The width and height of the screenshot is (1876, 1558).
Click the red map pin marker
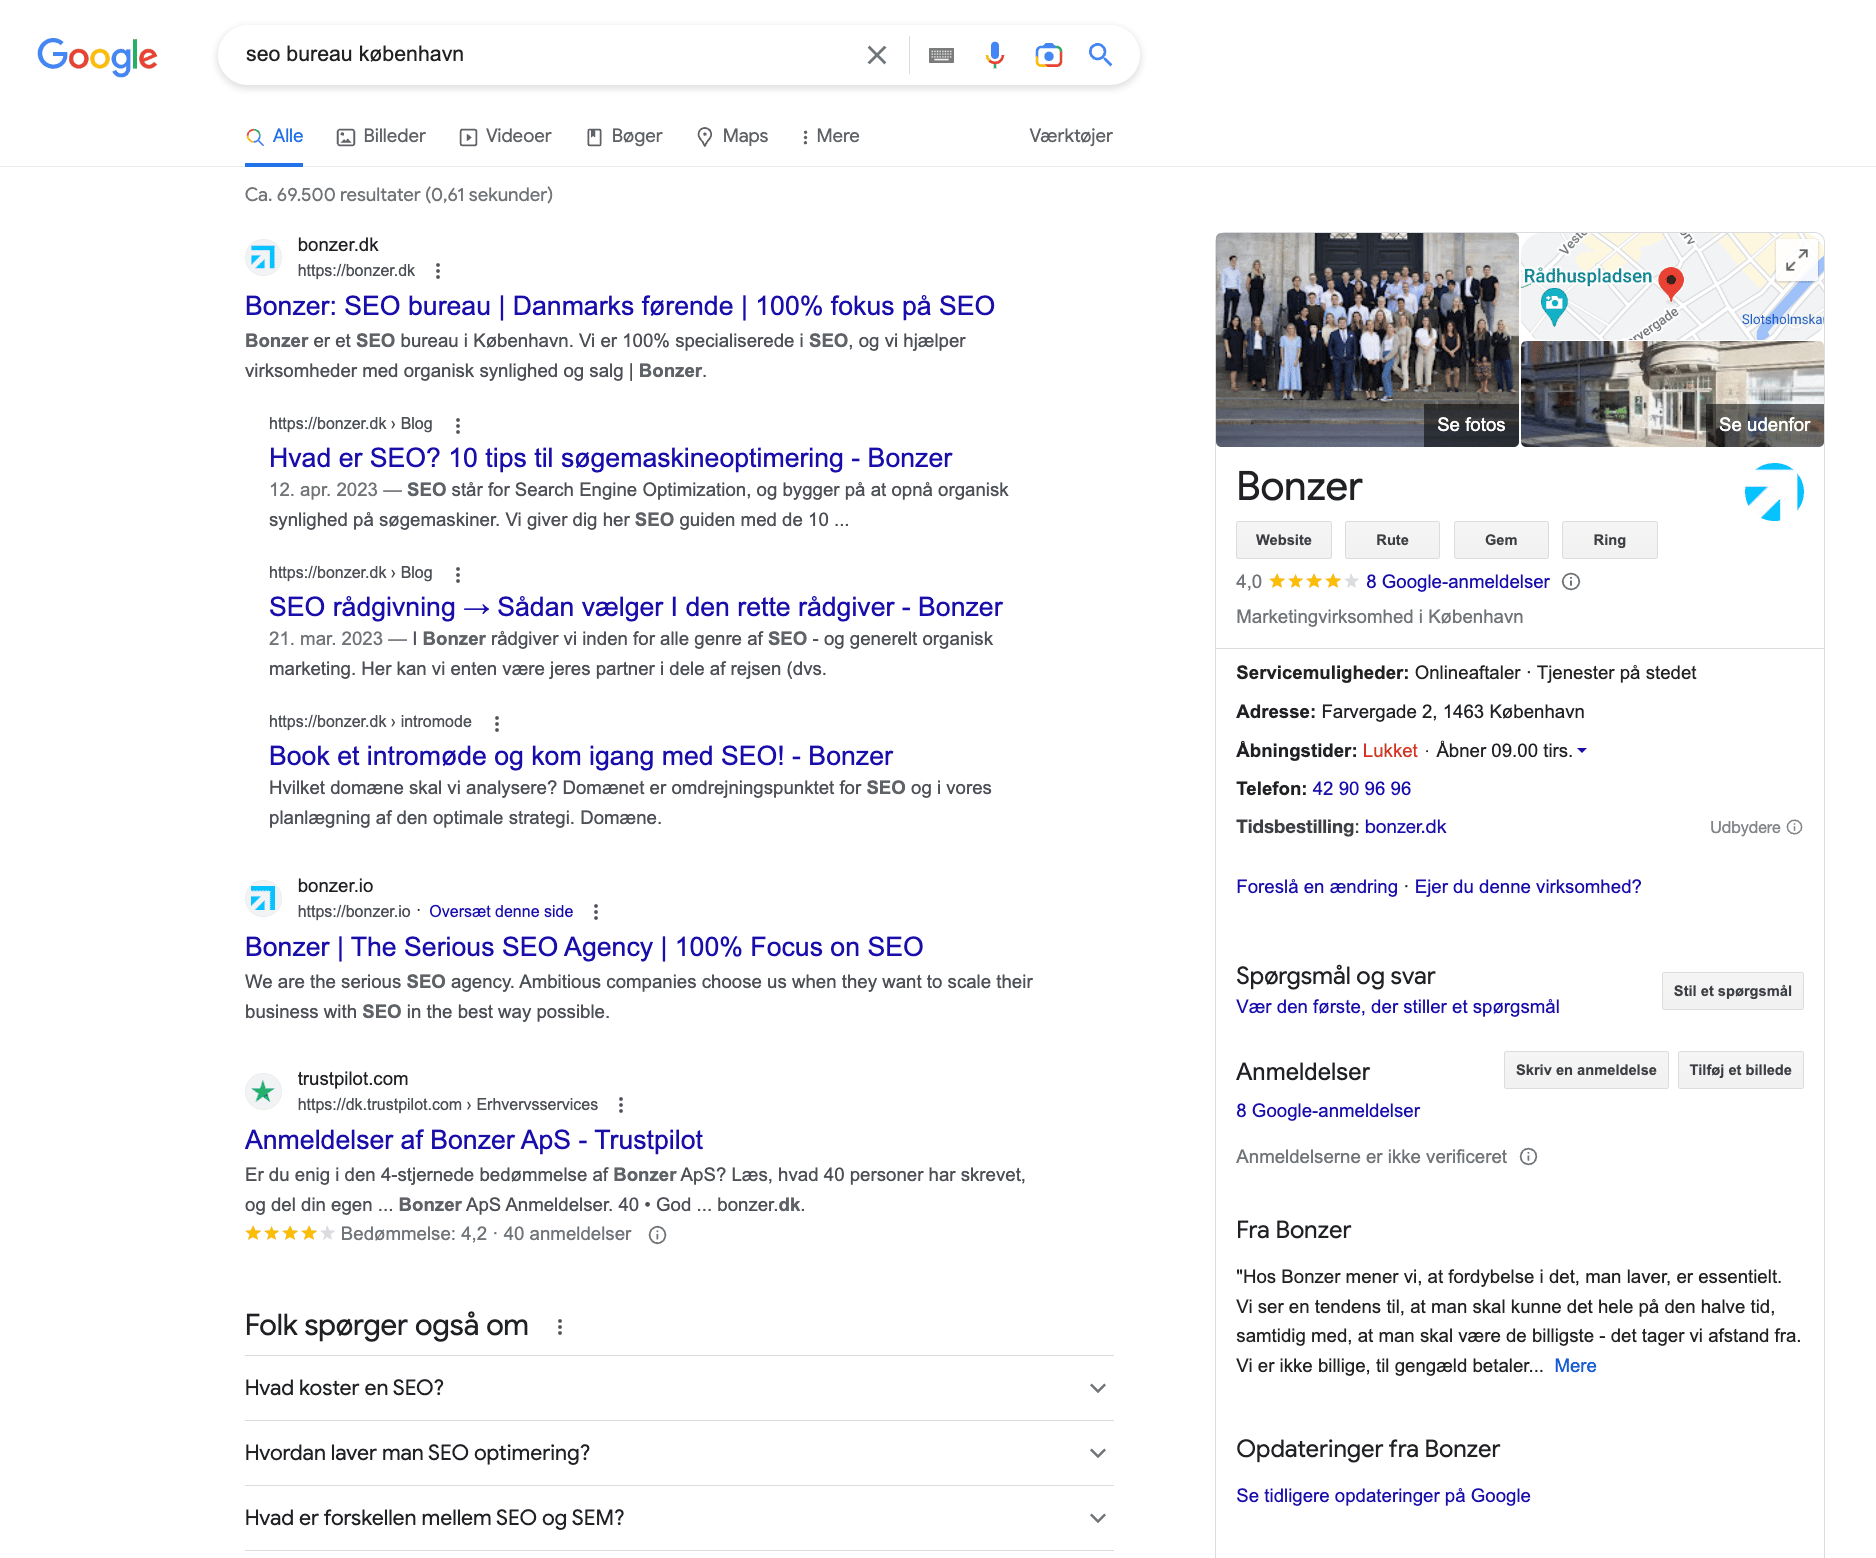coord(1670,283)
